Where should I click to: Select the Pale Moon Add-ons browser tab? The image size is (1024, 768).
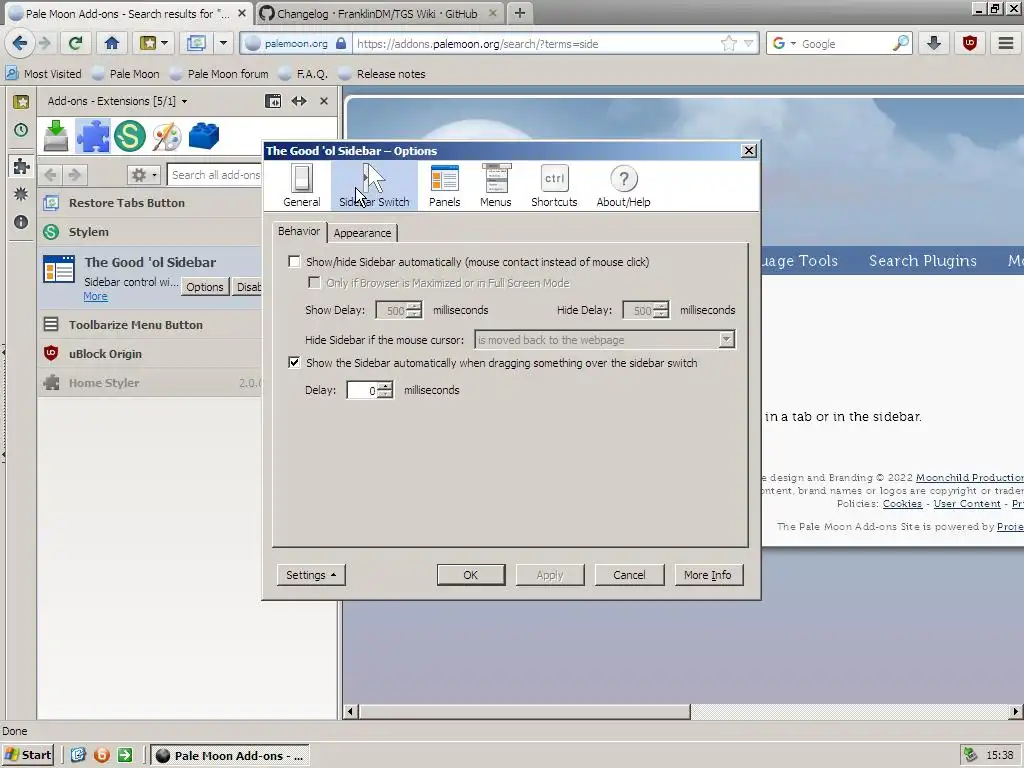(x=127, y=14)
